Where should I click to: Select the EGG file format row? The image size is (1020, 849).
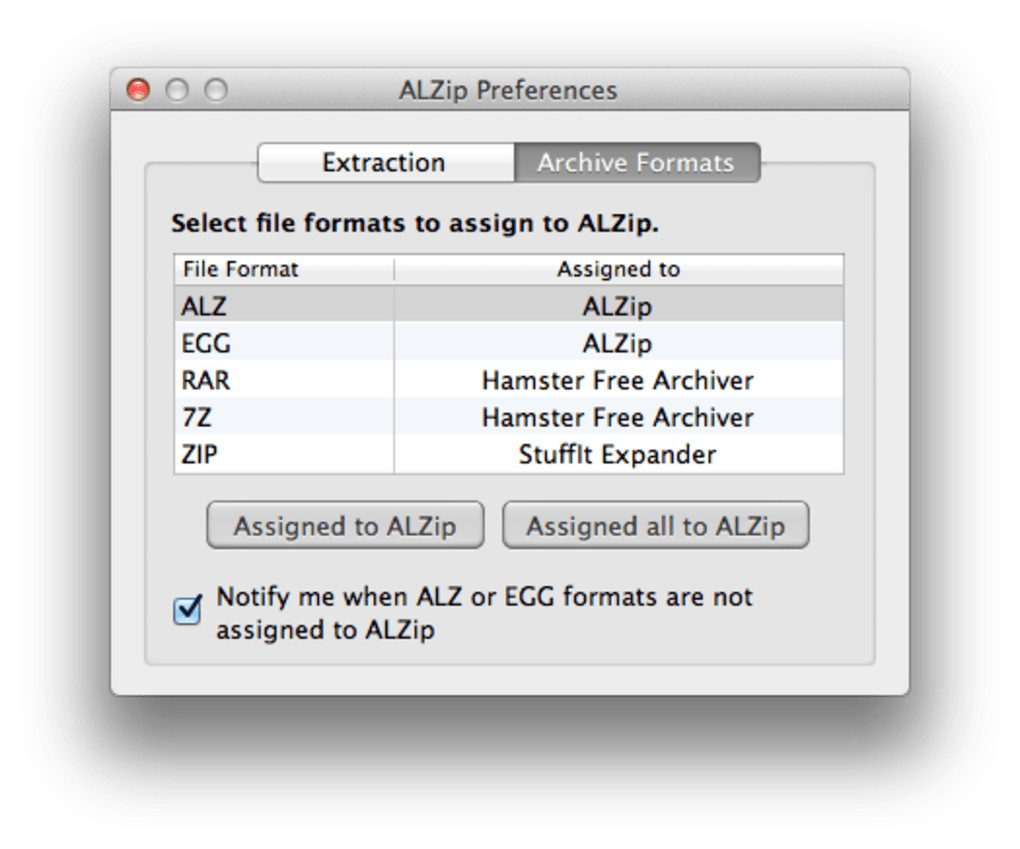pyautogui.click(x=206, y=343)
